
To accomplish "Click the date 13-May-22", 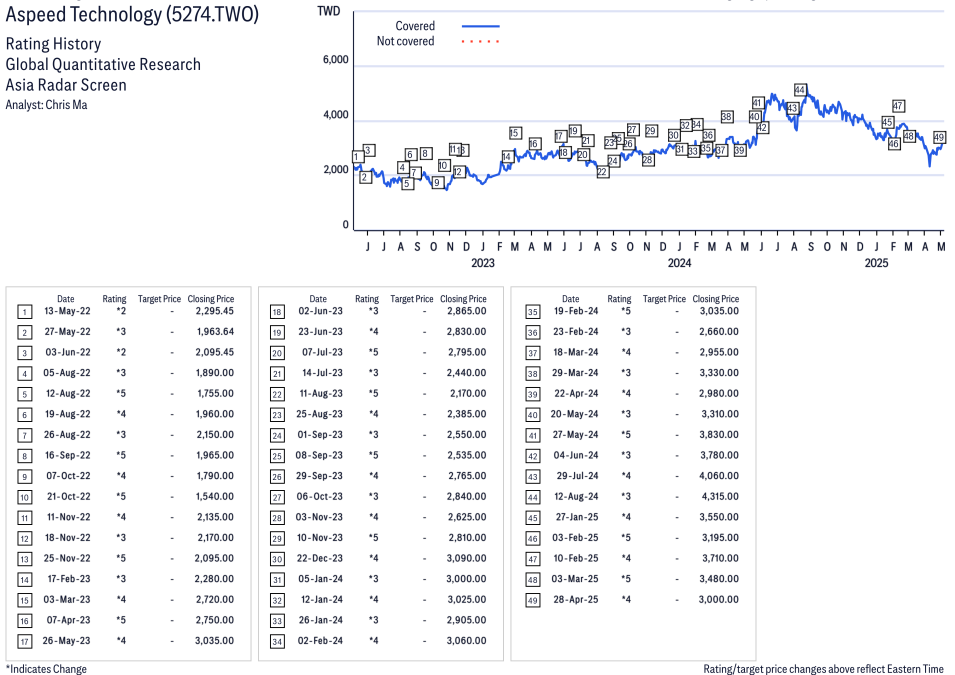I will tap(67, 311).
